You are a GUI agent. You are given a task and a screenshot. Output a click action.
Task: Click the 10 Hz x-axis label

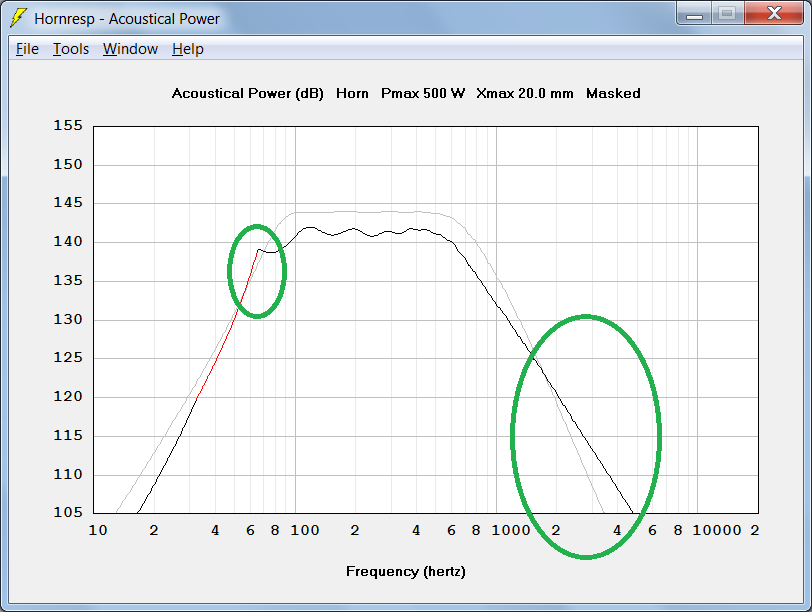98,531
